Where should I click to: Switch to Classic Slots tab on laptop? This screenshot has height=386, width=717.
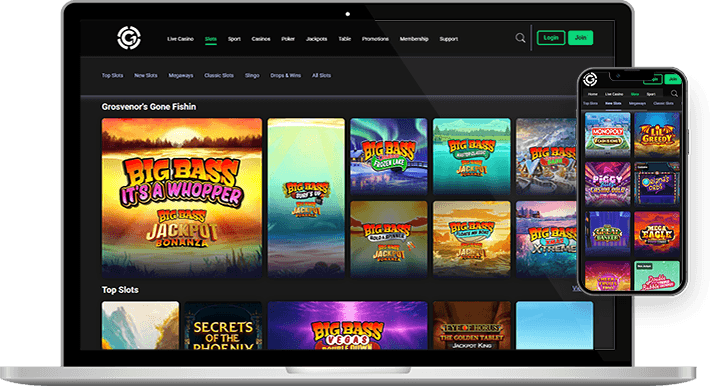[x=219, y=75]
